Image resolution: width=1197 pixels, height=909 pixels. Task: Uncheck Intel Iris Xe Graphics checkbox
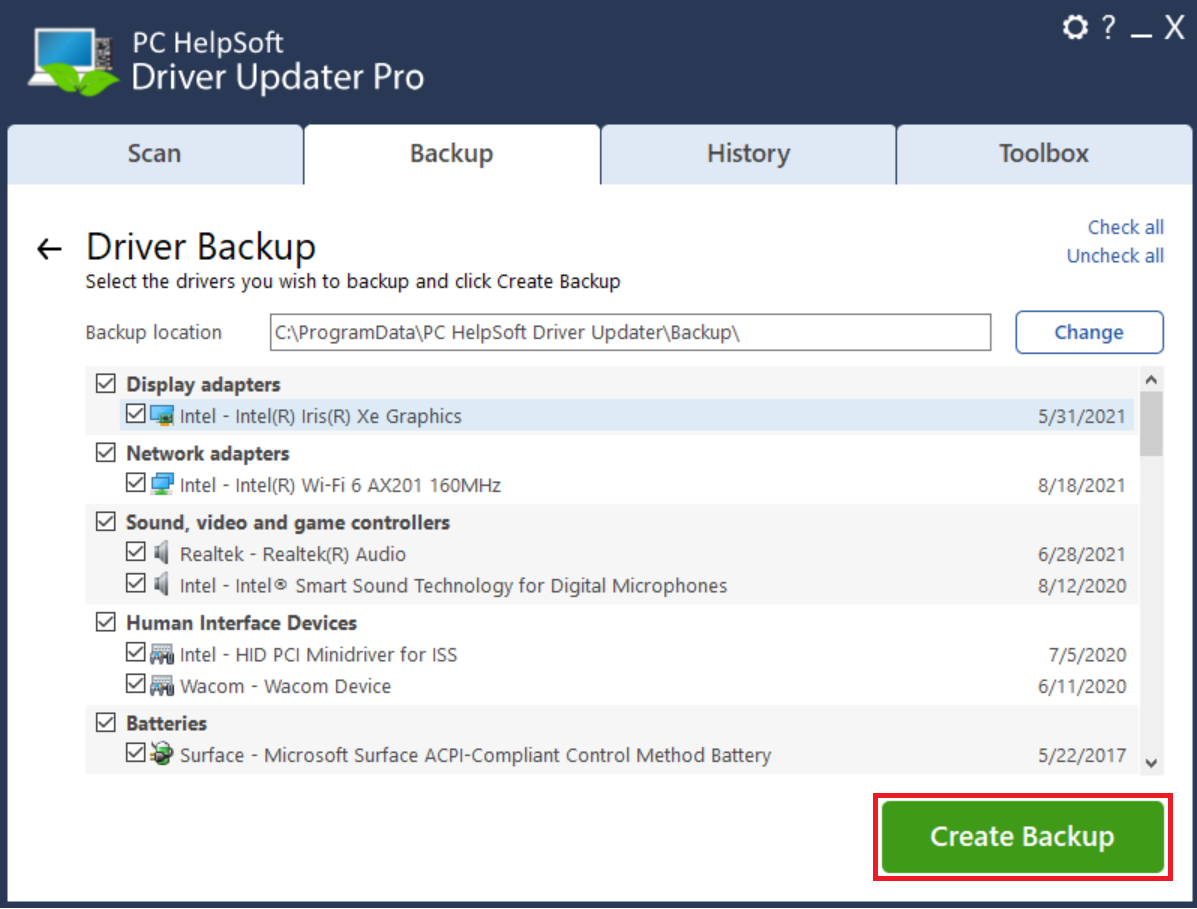(x=136, y=414)
